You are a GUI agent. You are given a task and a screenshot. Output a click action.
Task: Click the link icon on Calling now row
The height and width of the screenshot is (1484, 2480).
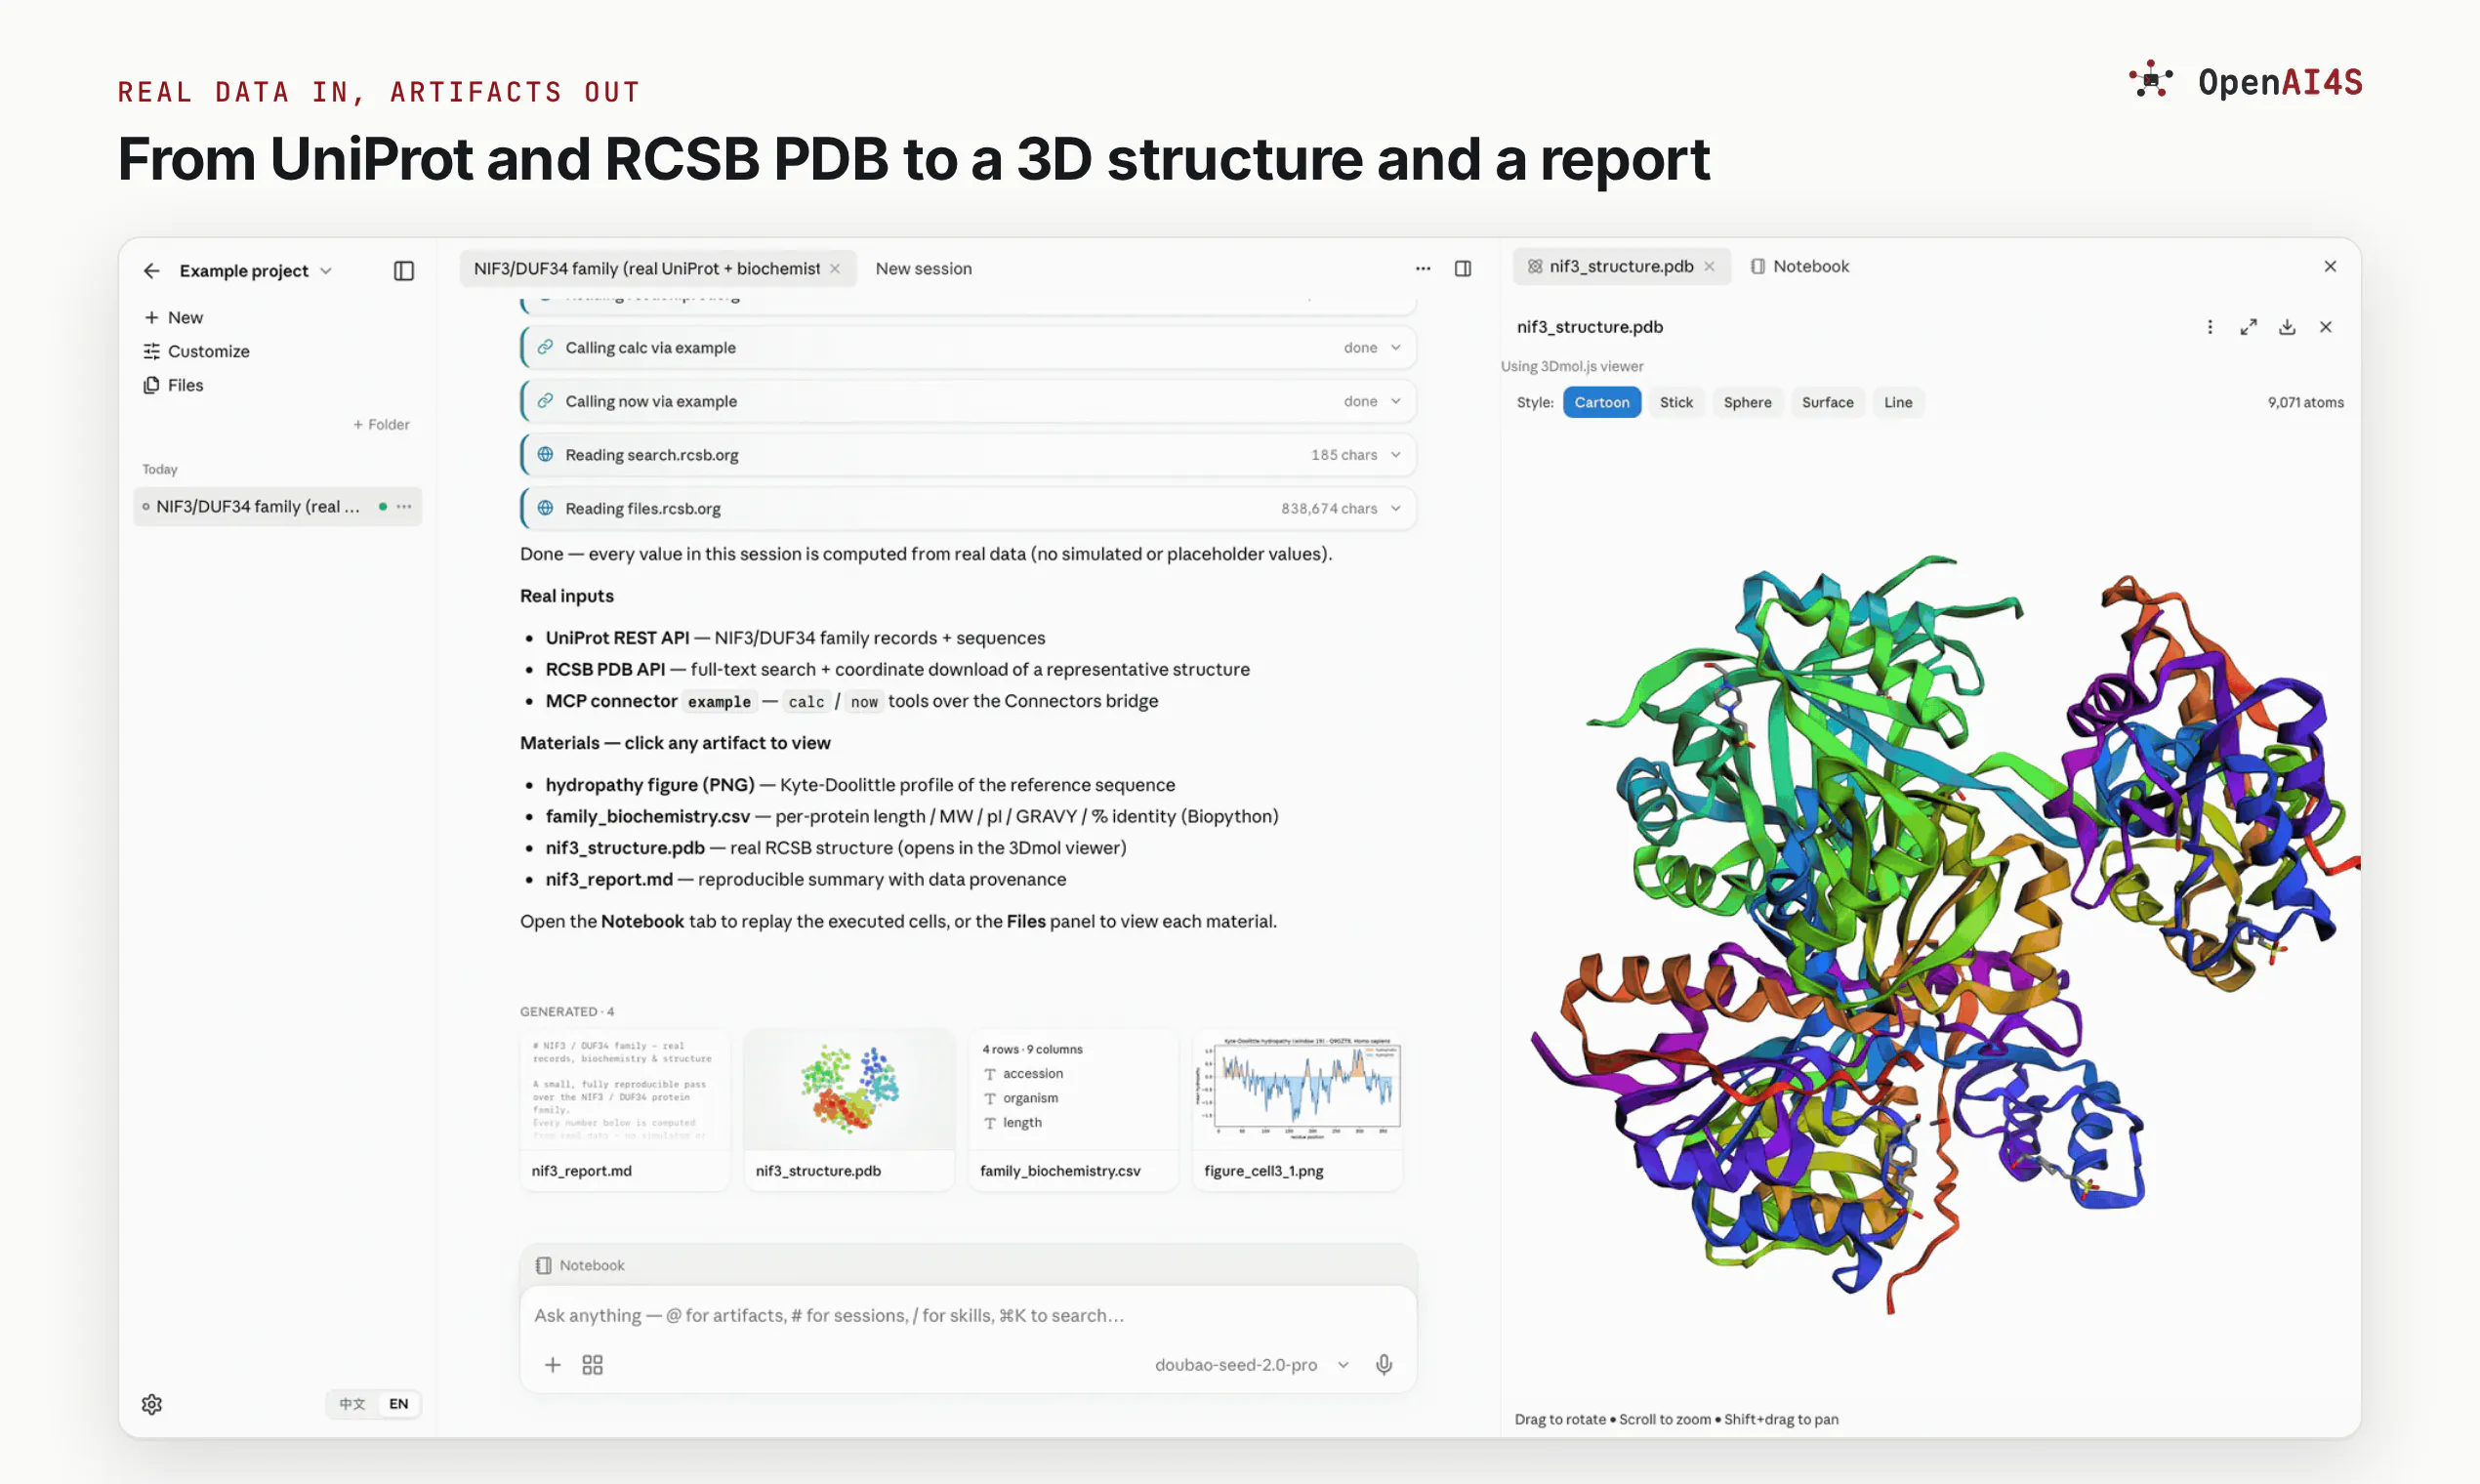[x=545, y=401]
